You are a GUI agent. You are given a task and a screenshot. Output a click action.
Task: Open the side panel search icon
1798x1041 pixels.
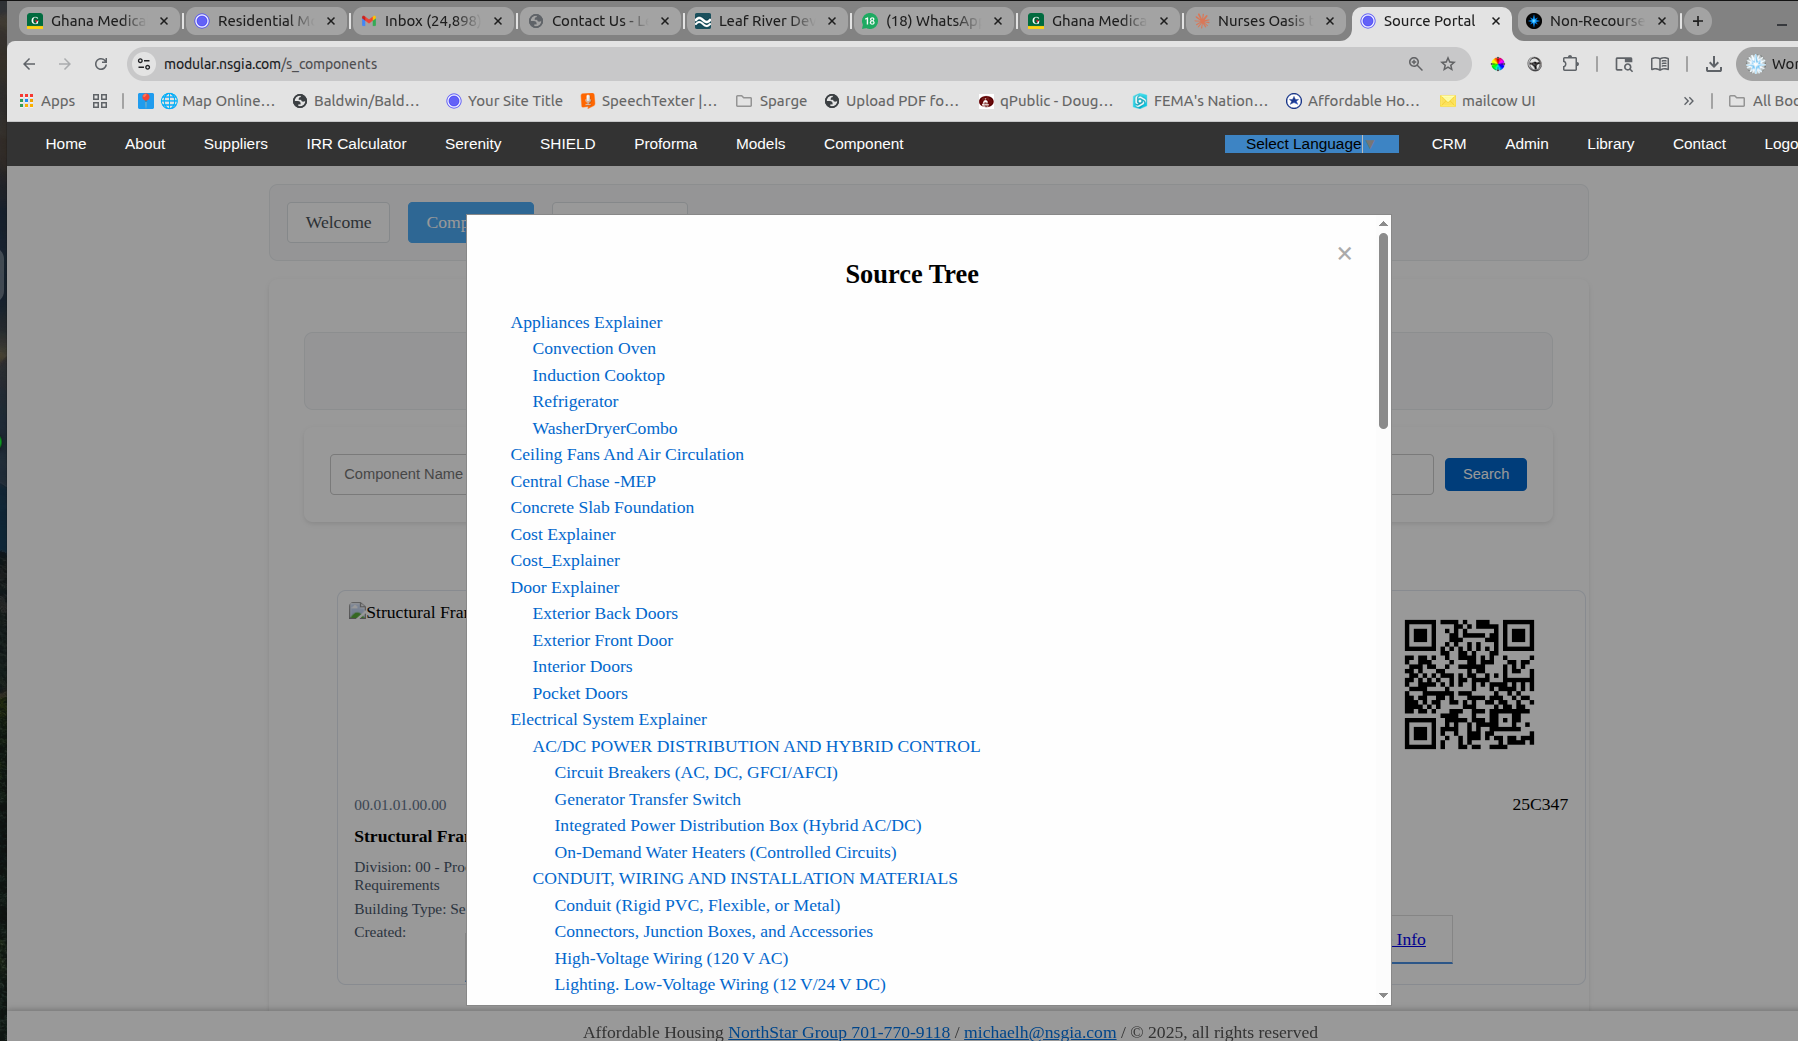(1623, 63)
